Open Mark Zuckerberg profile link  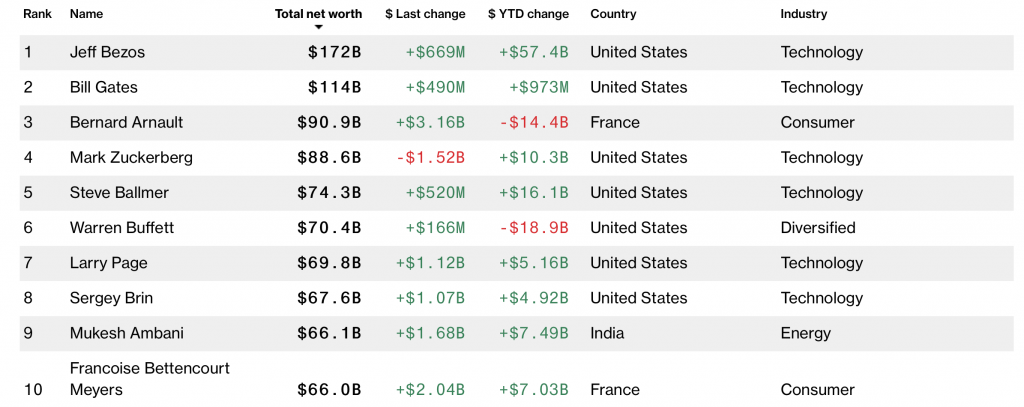coord(131,157)
